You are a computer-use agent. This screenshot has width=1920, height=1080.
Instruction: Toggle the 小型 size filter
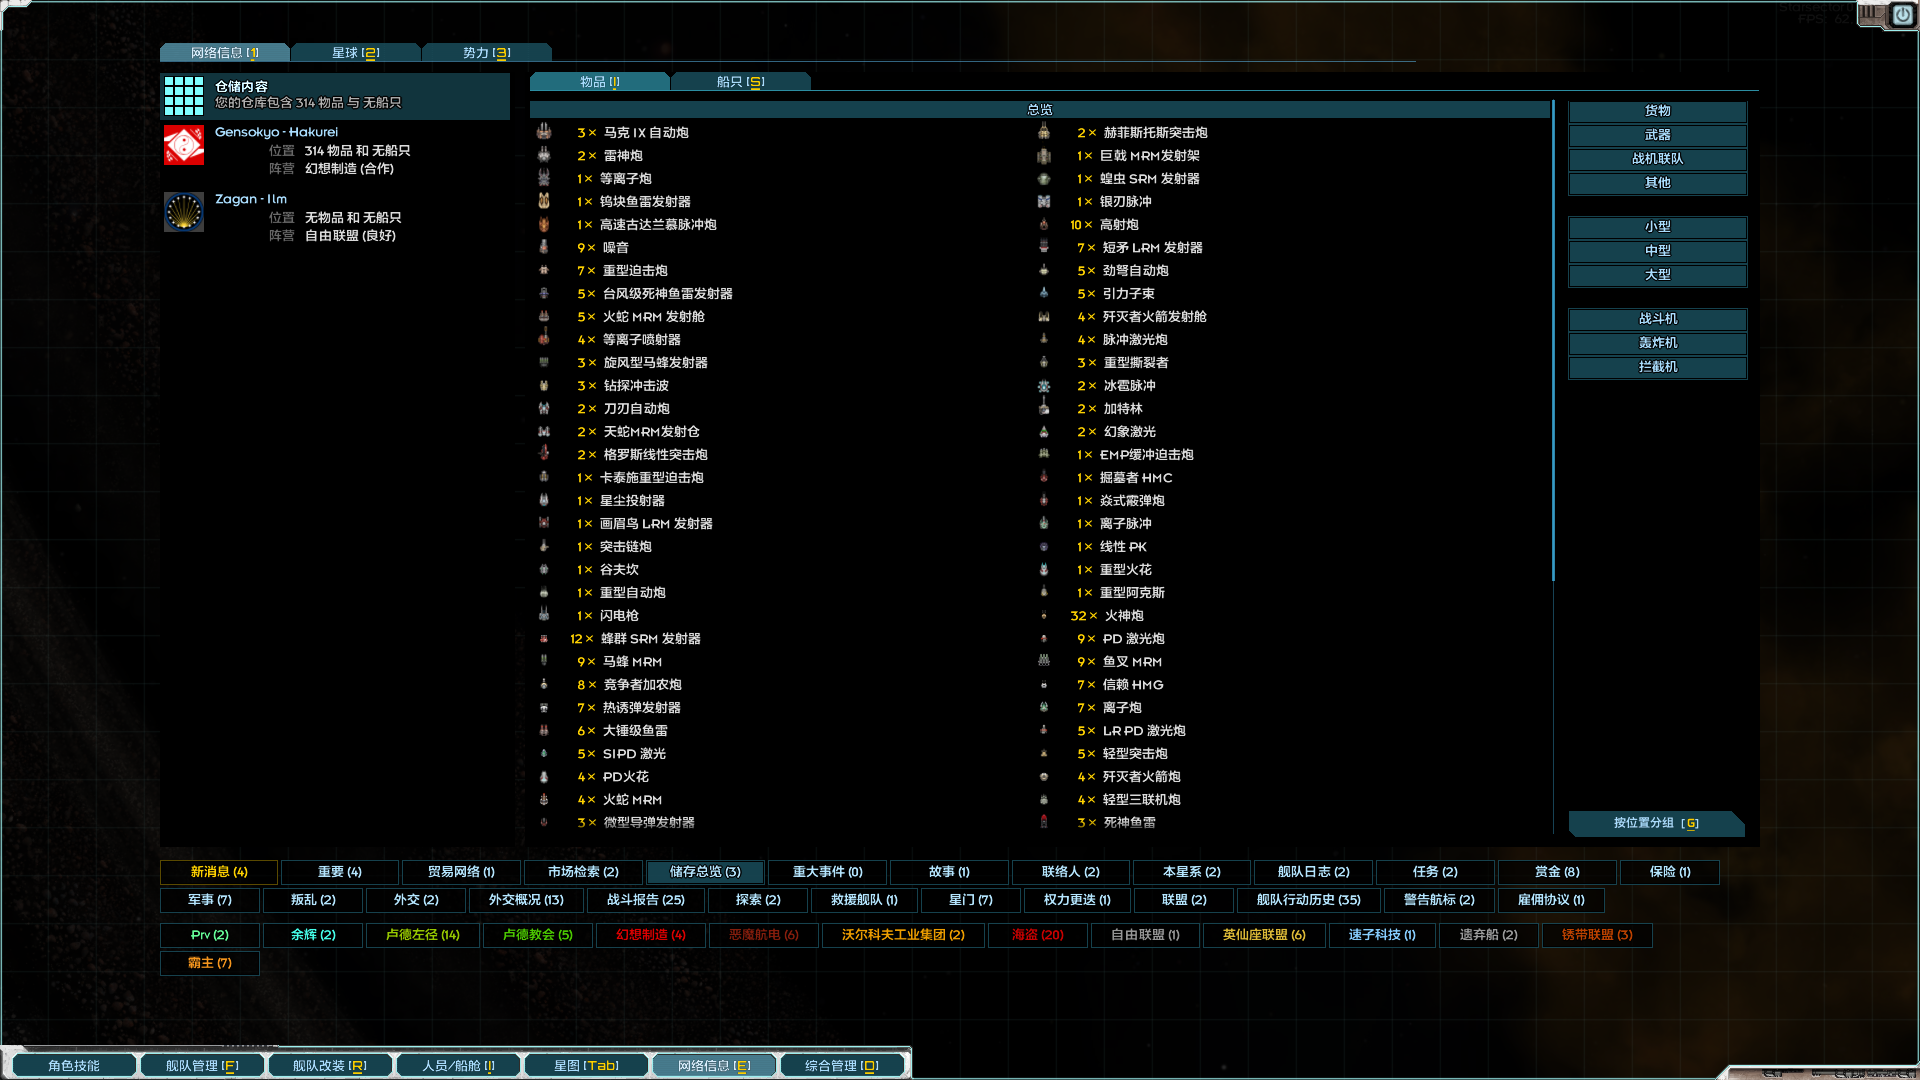(1656, 227)
